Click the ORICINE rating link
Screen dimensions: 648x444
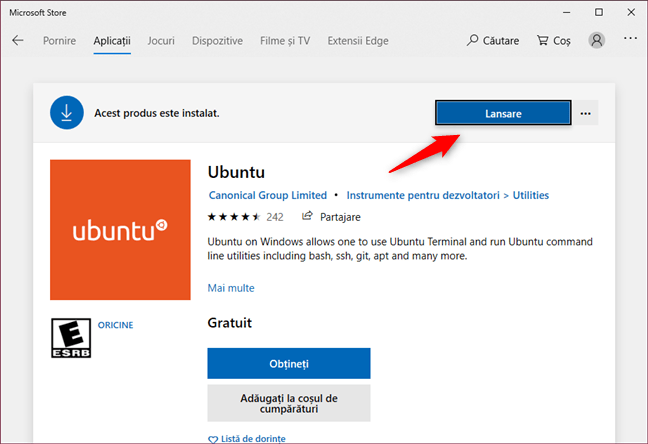(x=115, y=325)
